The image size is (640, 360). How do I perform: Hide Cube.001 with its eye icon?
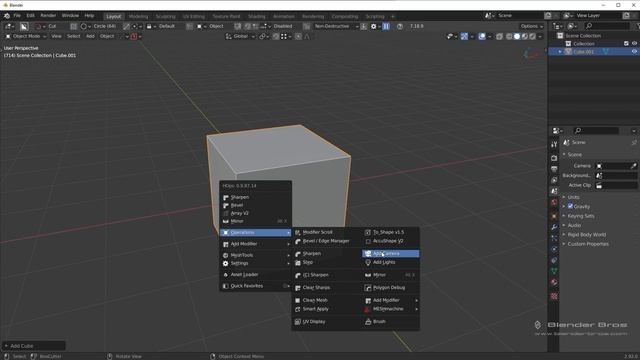click(634, 51)
